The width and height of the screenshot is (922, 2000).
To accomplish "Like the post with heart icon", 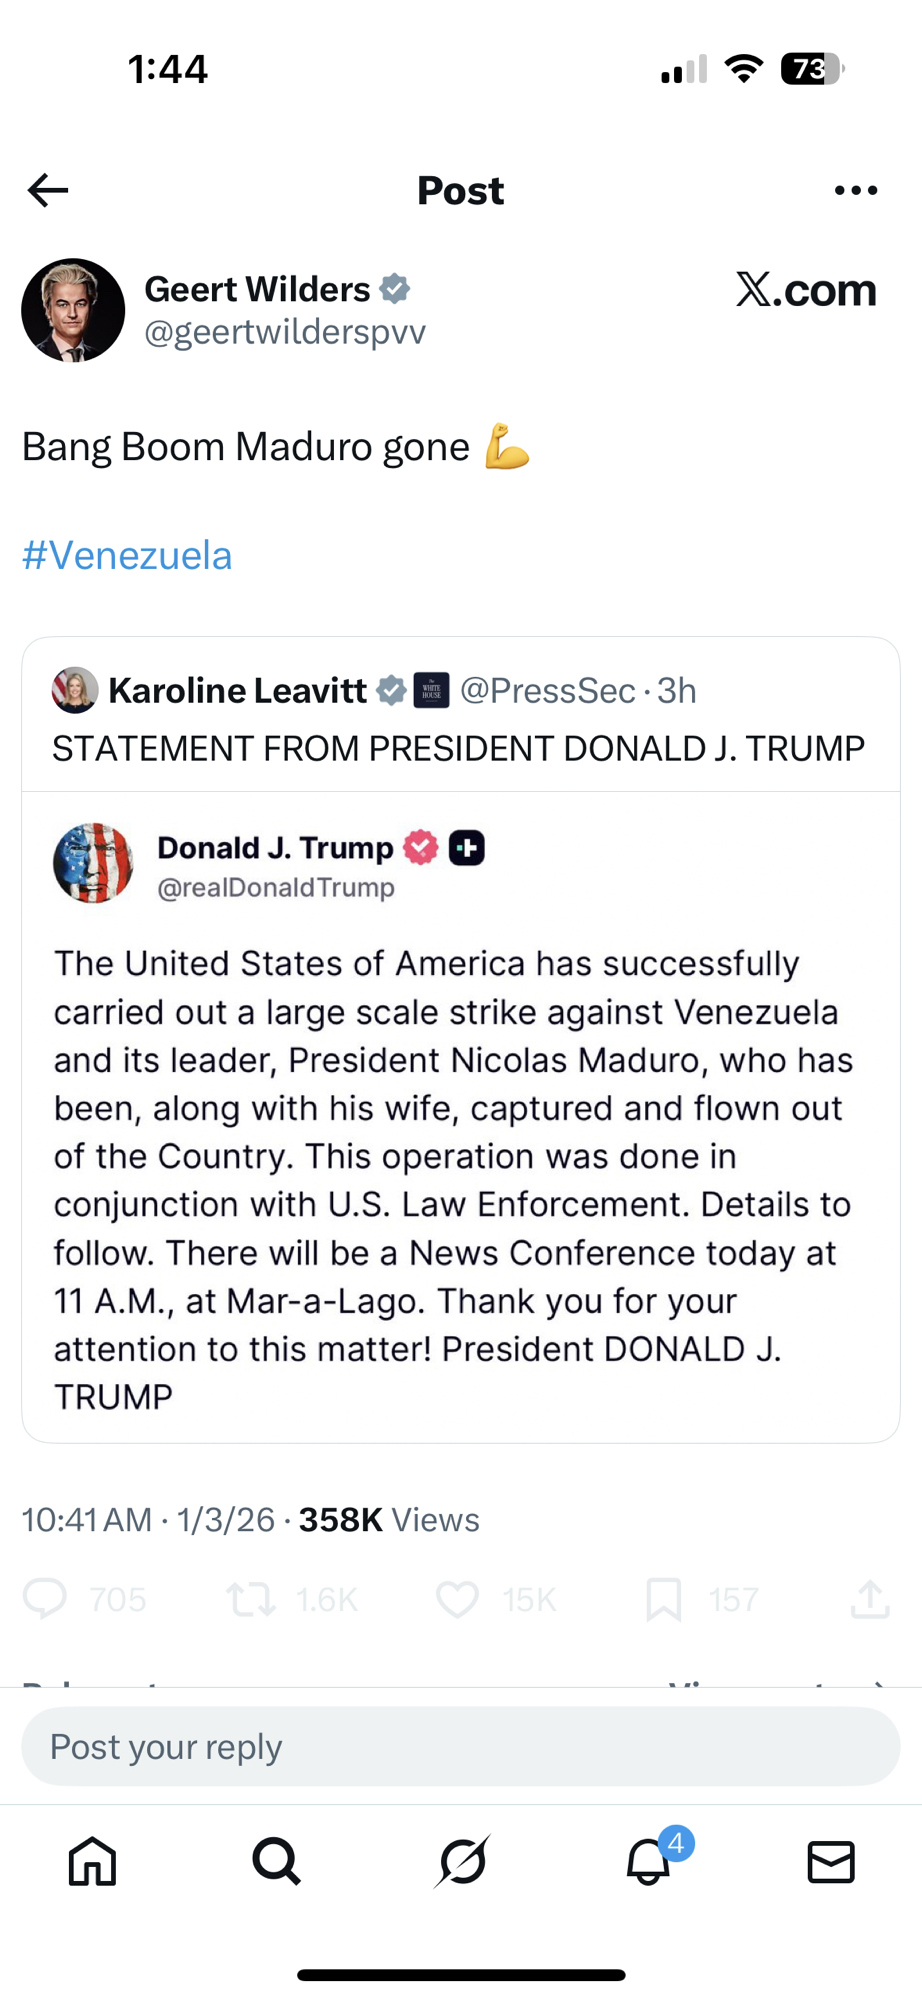I will 457,1599.
